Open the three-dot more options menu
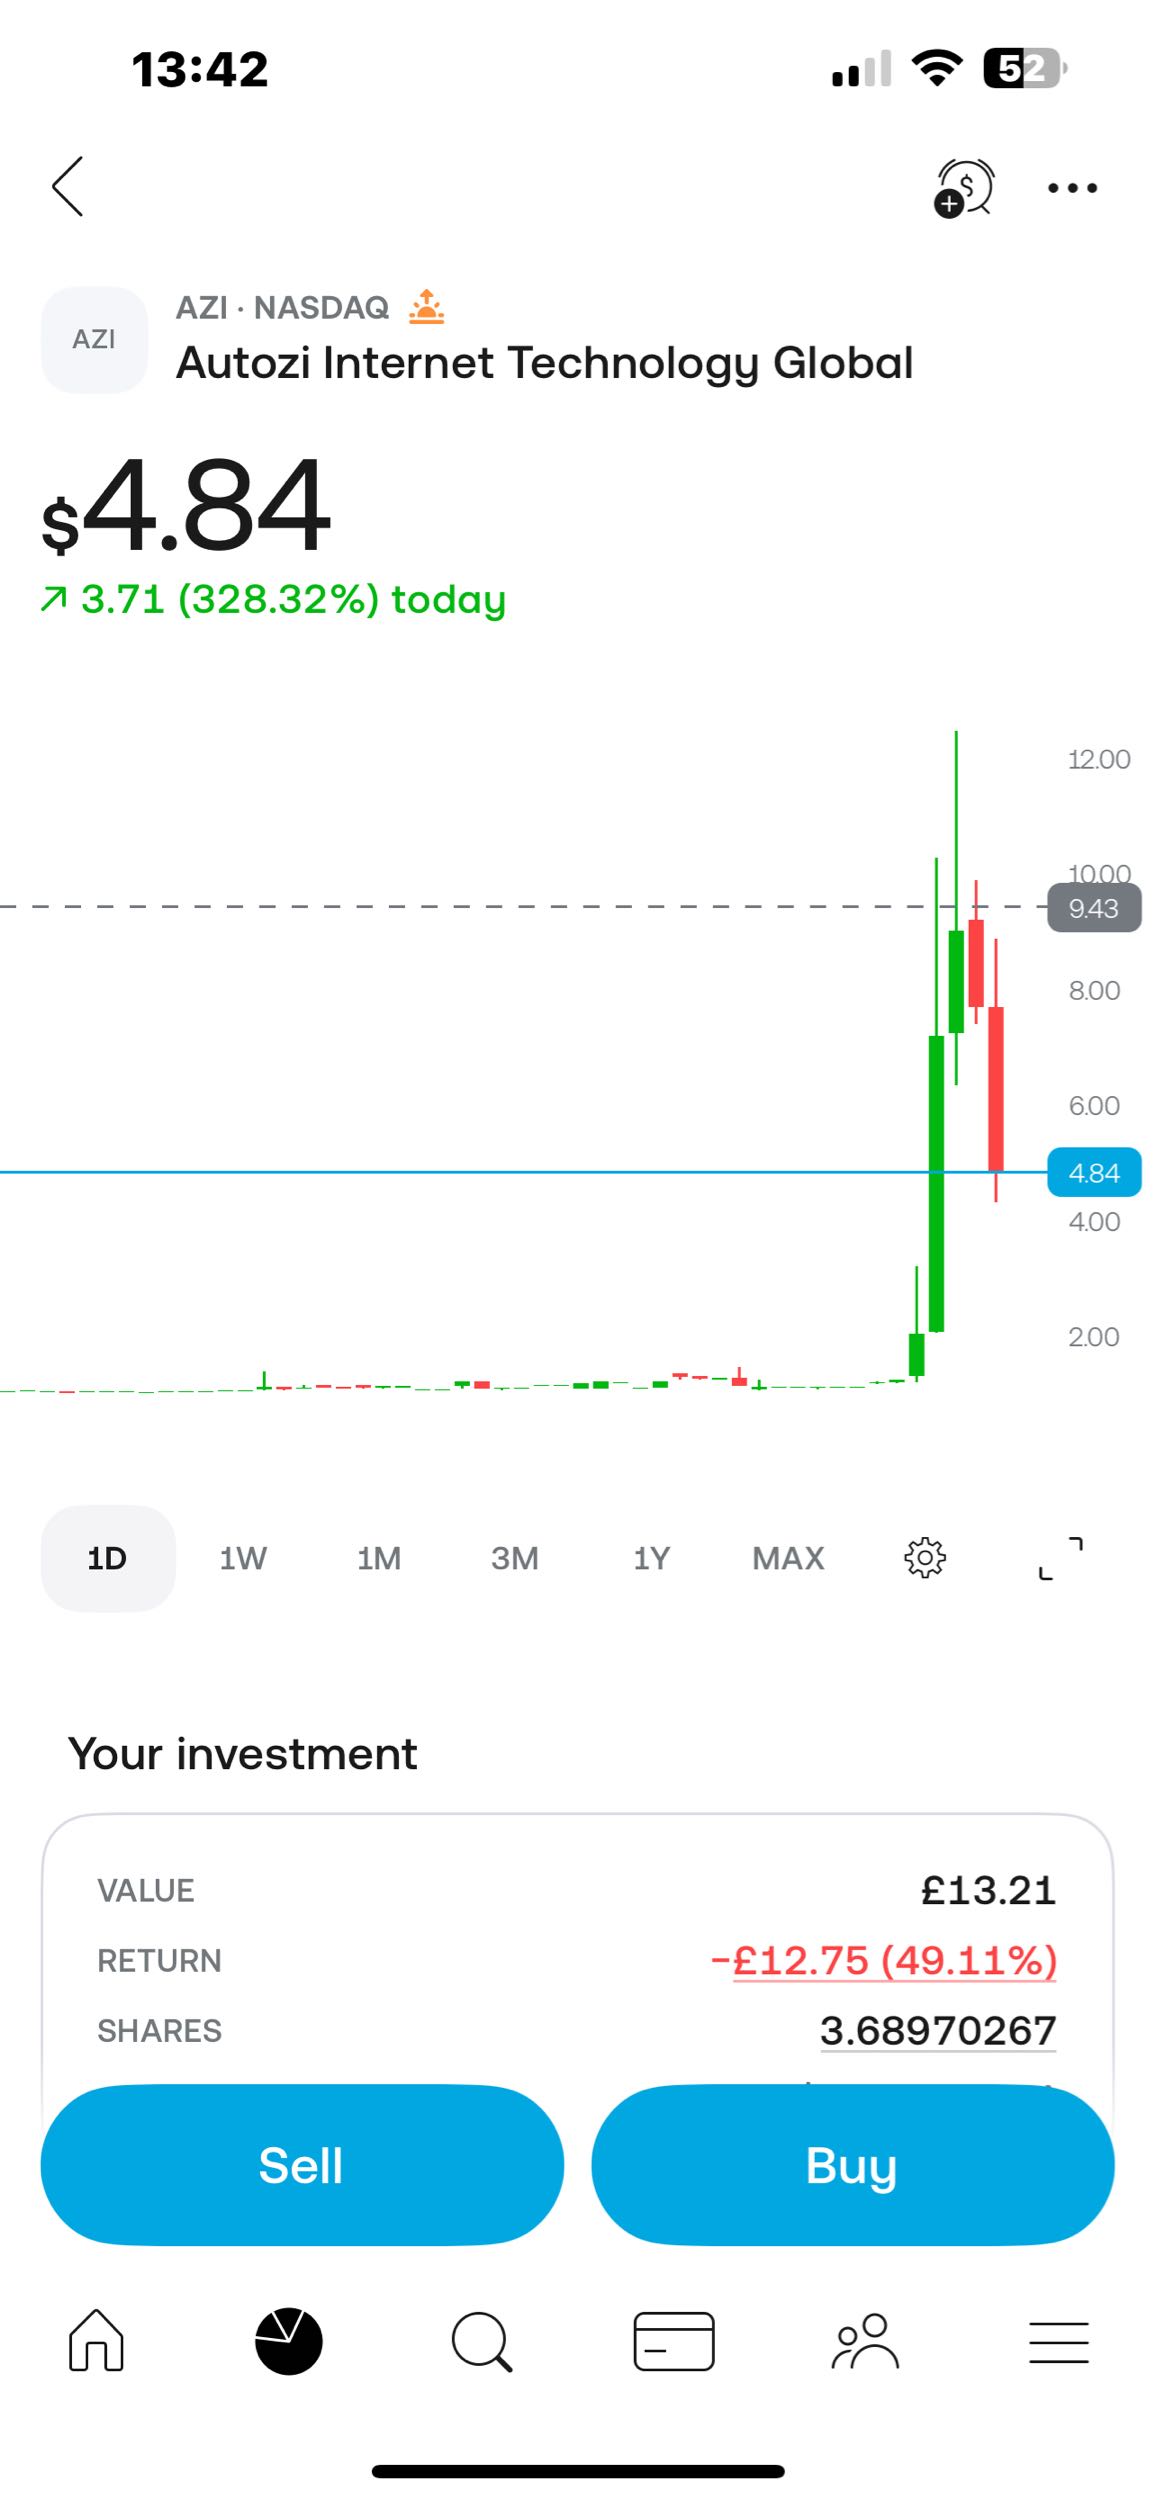The width and height of the screenshot is (1156, 2500). pos(1072,187)
